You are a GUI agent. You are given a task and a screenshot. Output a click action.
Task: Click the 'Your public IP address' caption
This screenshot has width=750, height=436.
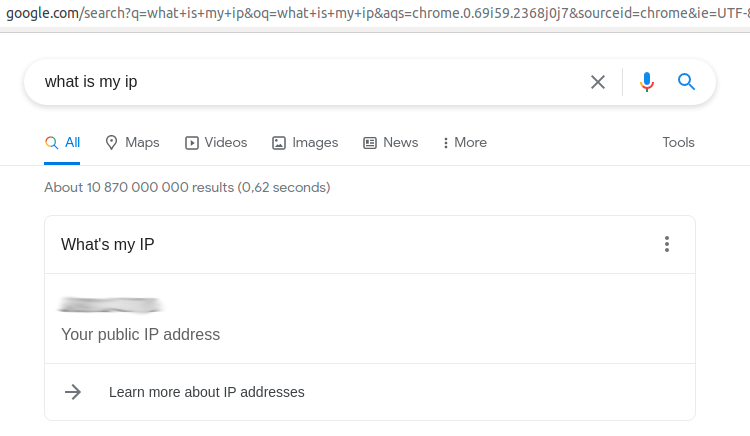point(140,334)
